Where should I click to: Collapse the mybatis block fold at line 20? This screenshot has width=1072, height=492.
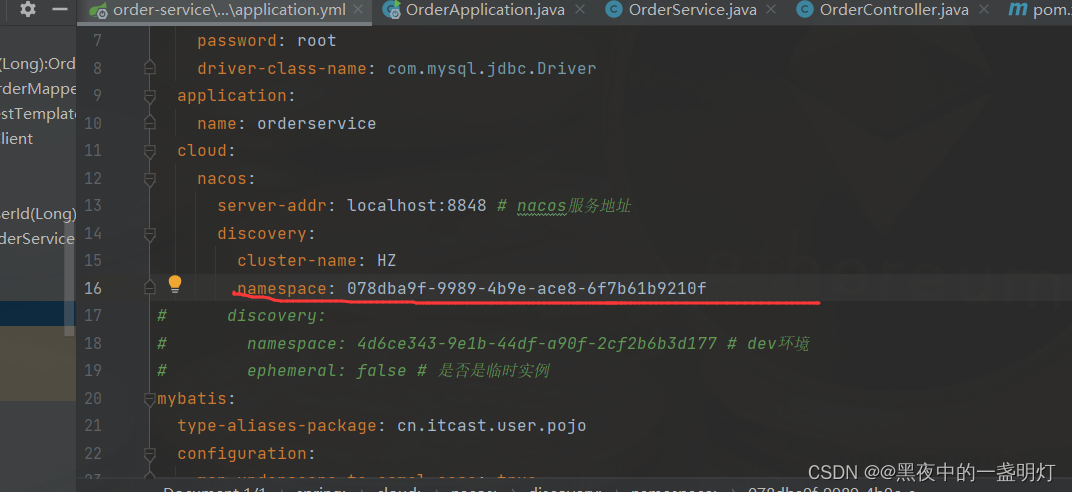(150, 398)
